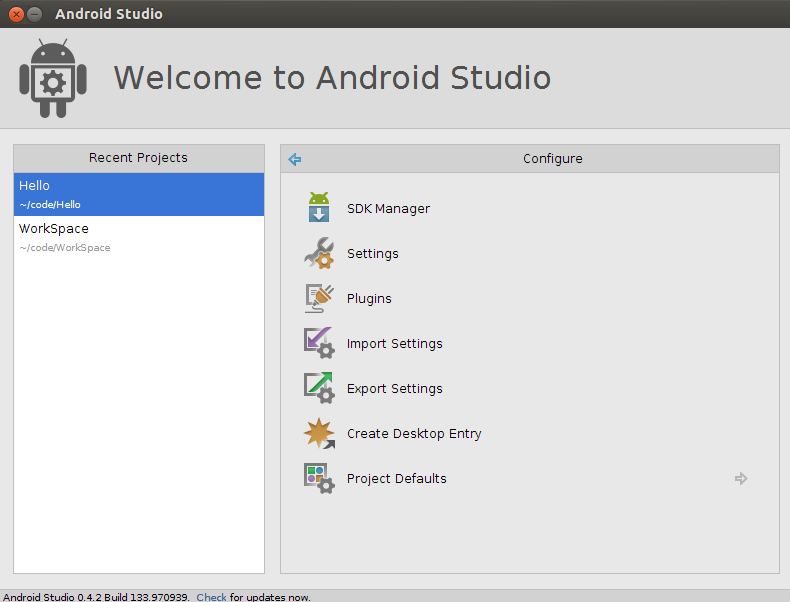Viewport: 790px width, 602px height.
Task: Open Plugins entry
Action: click(x=369, y=299)
